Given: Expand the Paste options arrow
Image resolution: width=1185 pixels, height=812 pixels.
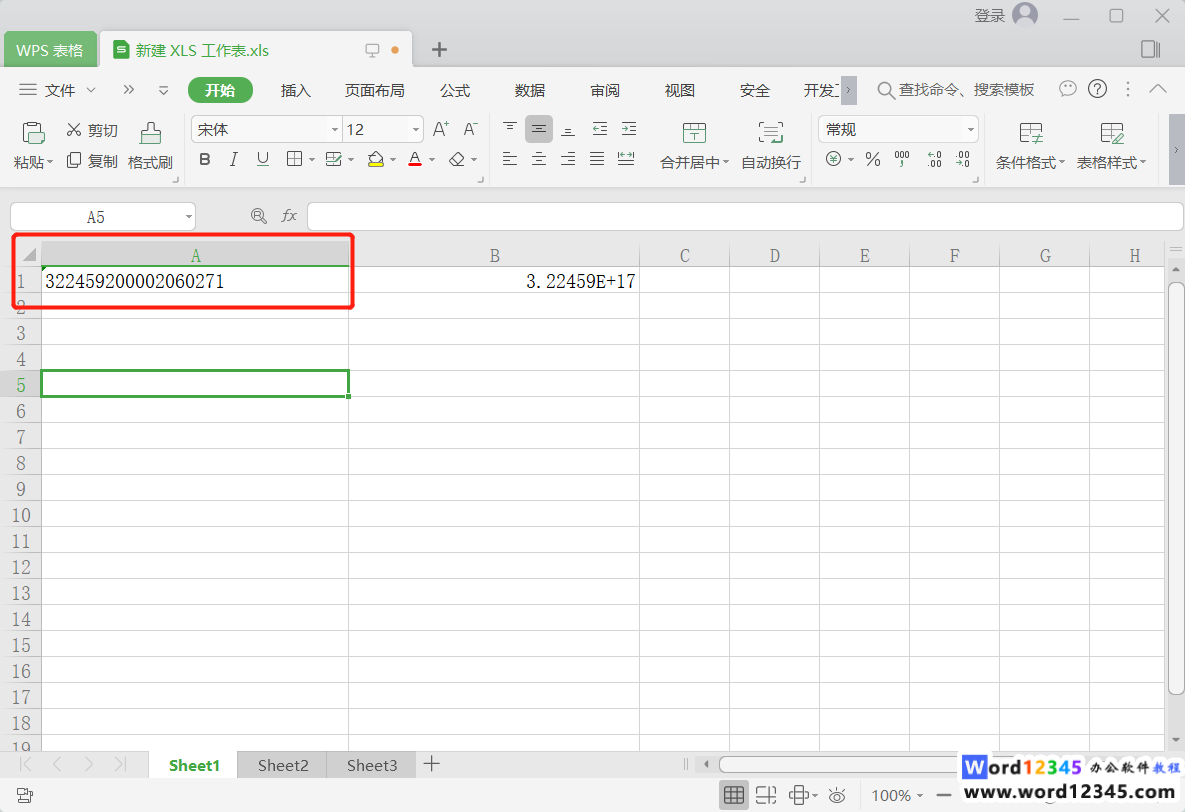Looking at the screenshot, I should (x=51, y=163).
